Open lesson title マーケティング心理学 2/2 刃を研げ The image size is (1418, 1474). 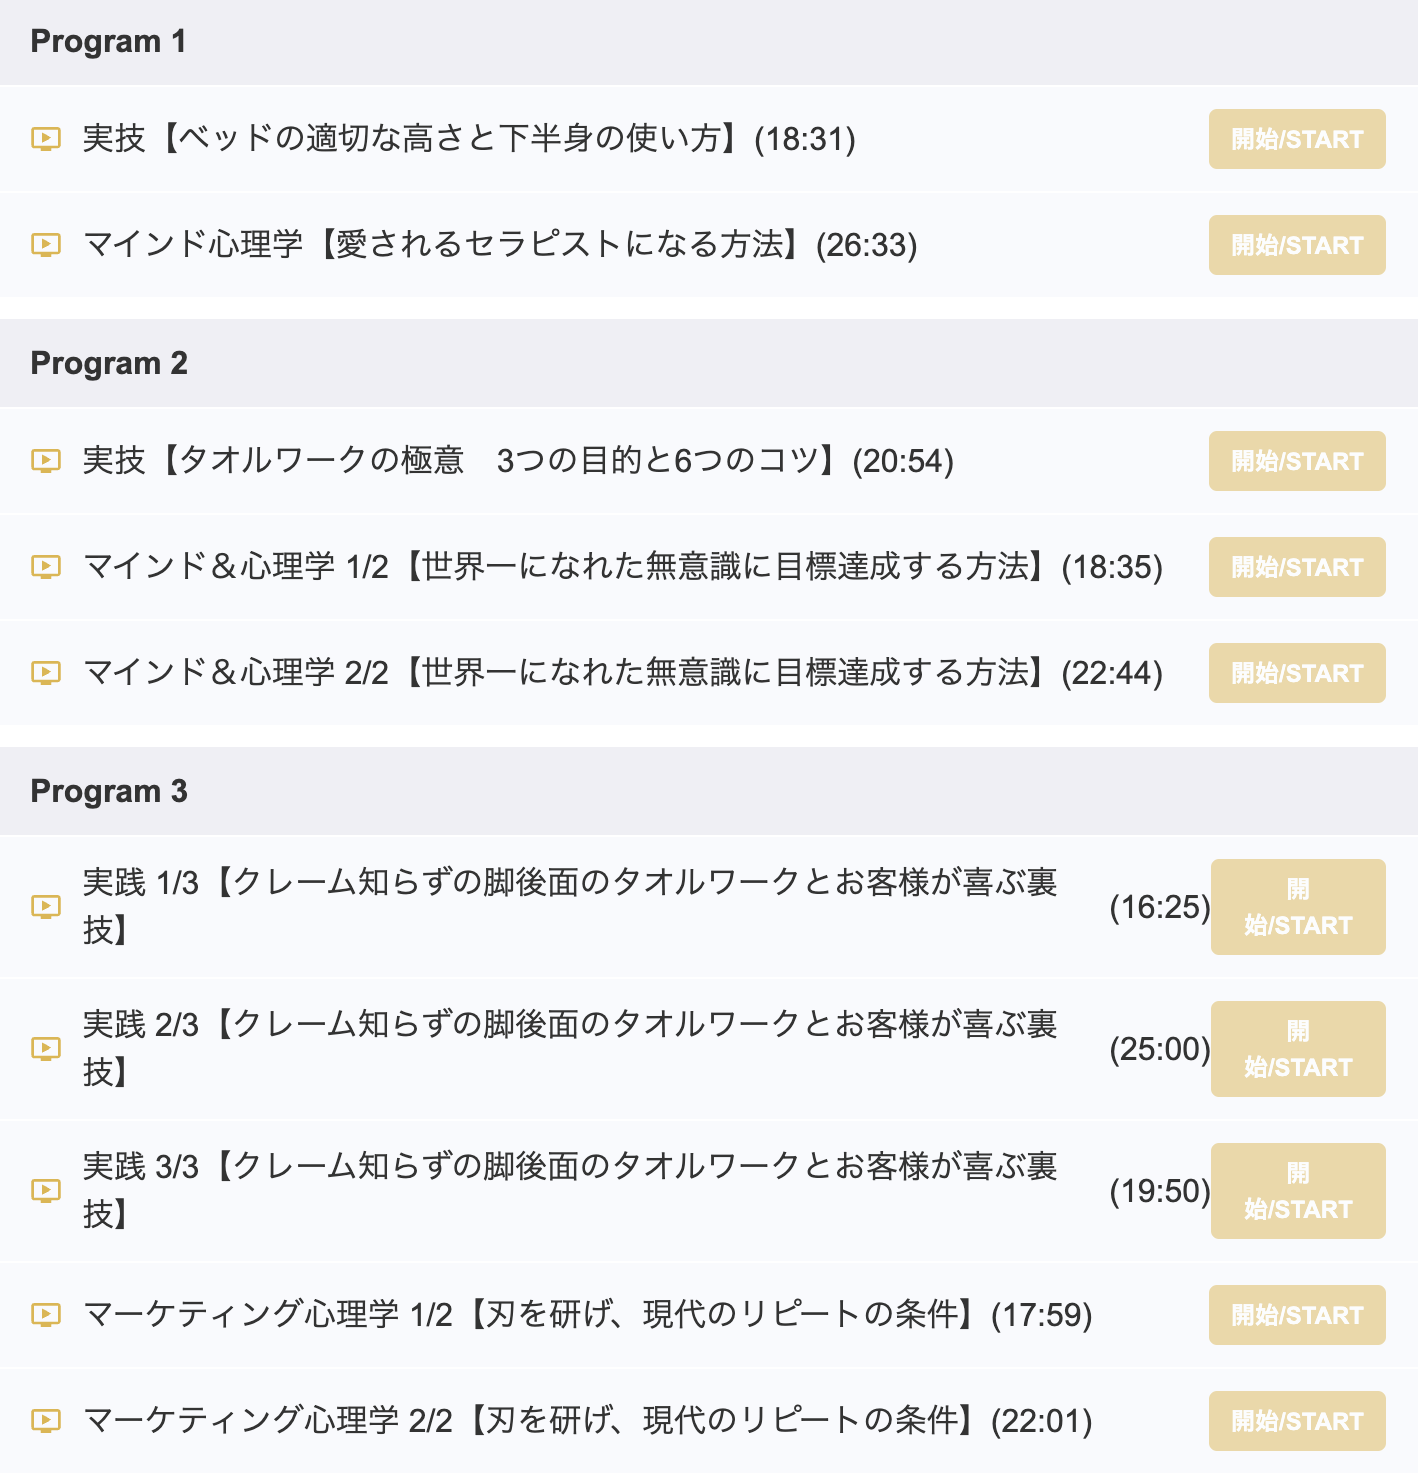[x=587, y=1421]
